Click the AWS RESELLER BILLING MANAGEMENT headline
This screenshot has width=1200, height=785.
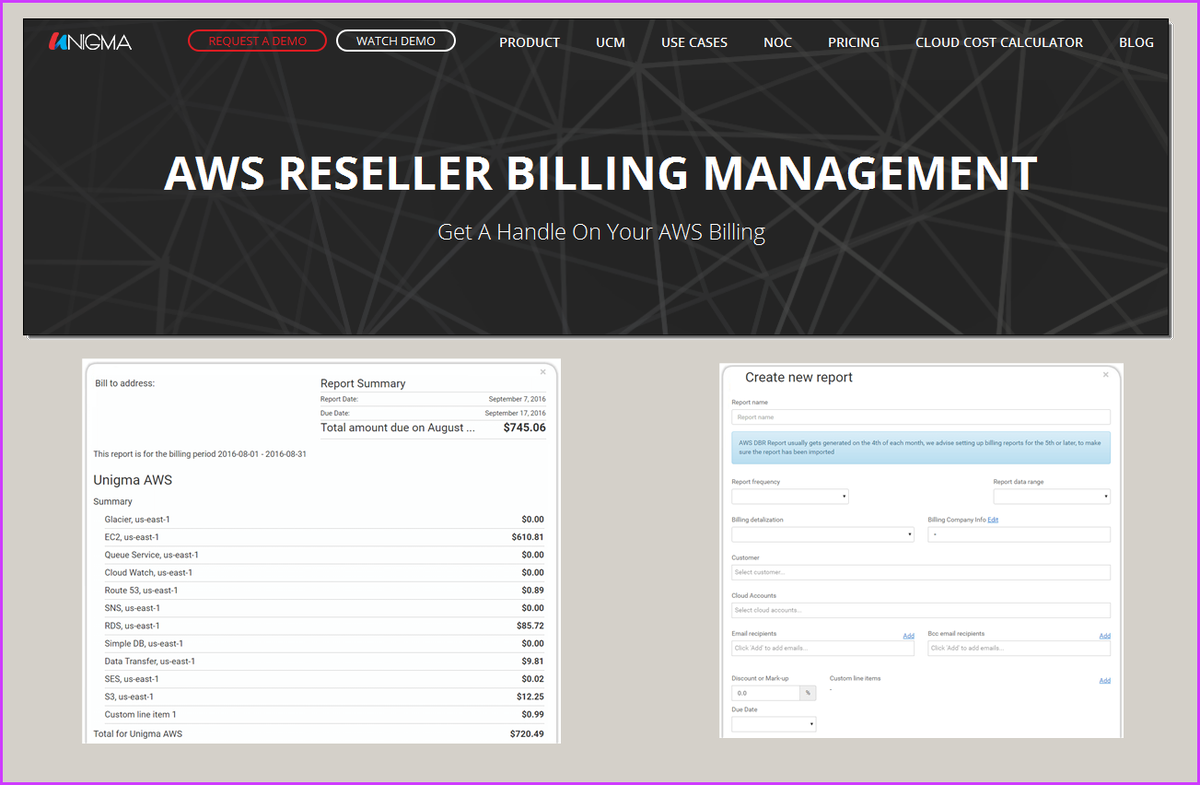point(600,173)
